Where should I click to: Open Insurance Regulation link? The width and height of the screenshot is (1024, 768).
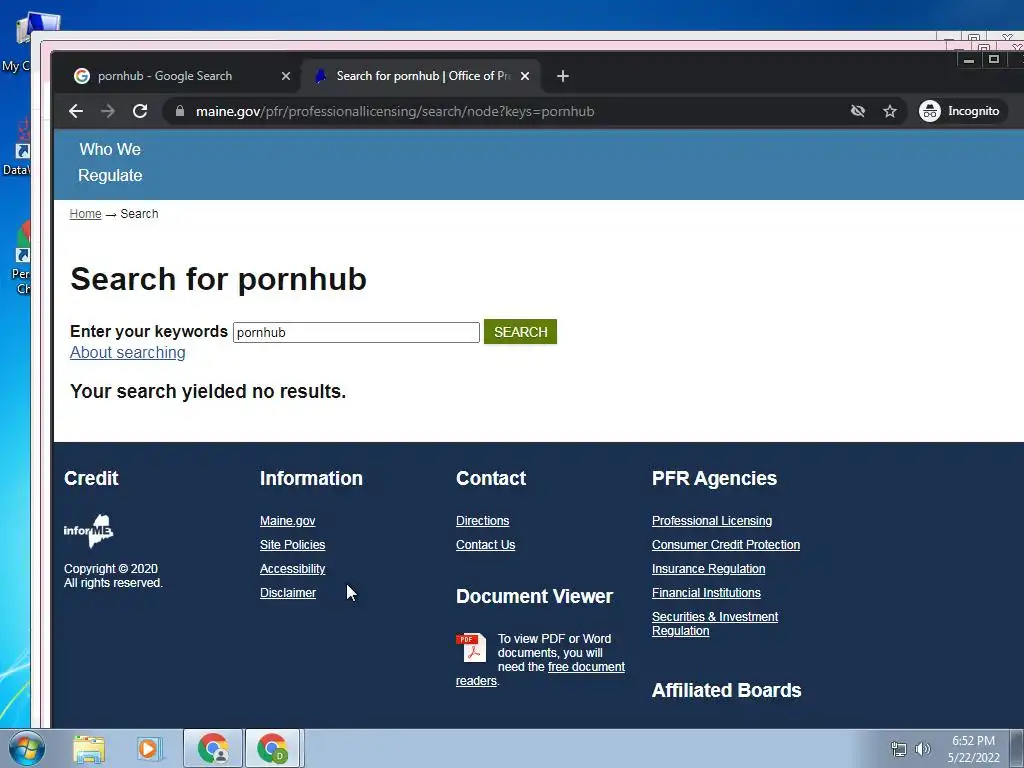(708, 569)
